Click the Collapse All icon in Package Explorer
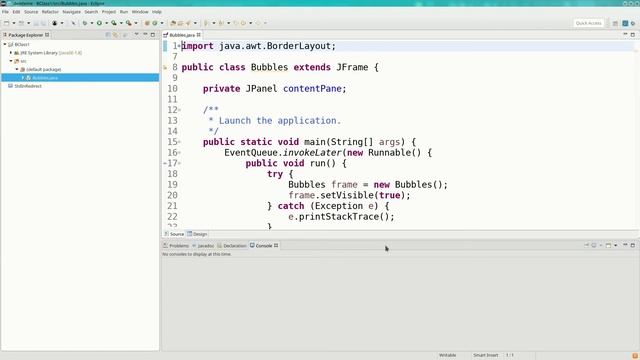This screenshot has width=640, height=360. point(108,35)
